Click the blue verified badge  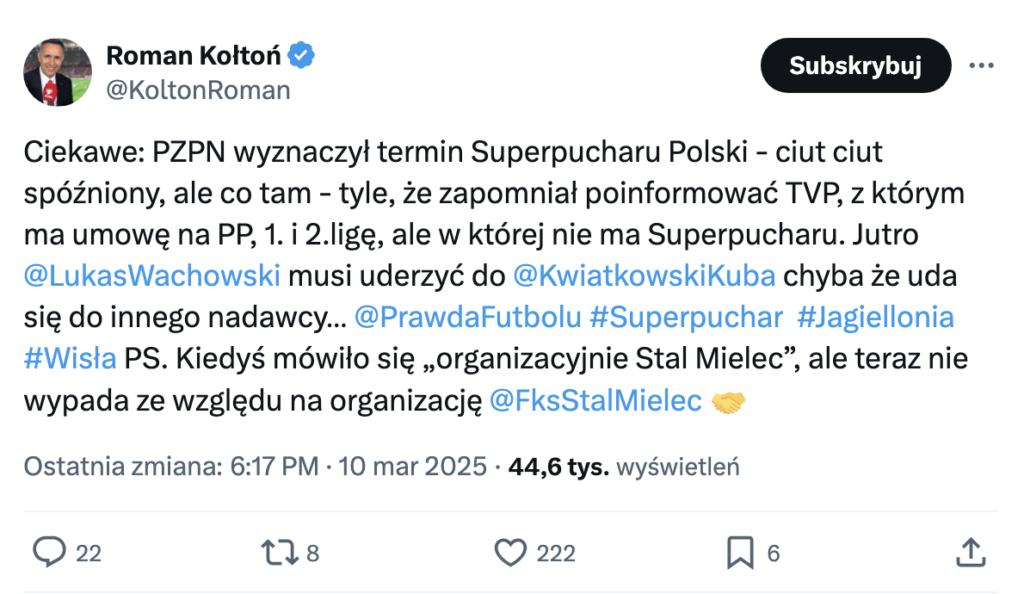pos(303,55)
